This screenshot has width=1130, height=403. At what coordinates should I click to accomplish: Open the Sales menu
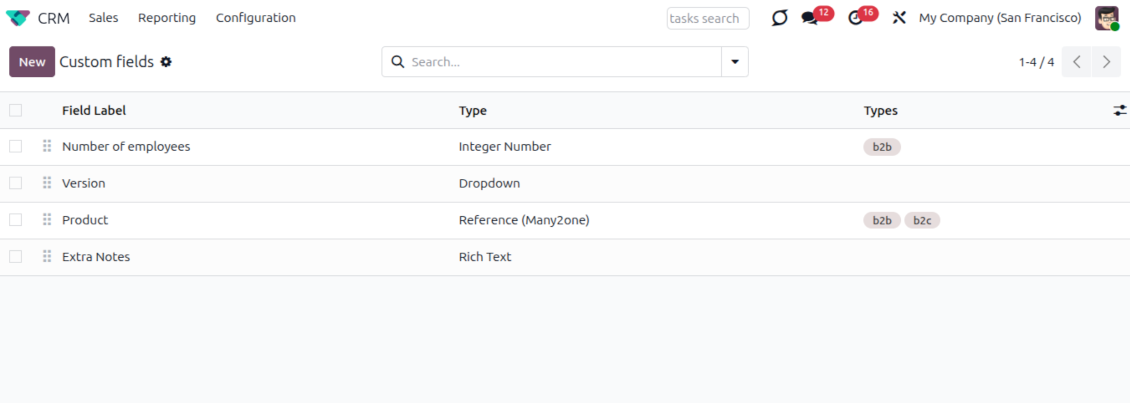pyautogui.click(x=103, y=18)
